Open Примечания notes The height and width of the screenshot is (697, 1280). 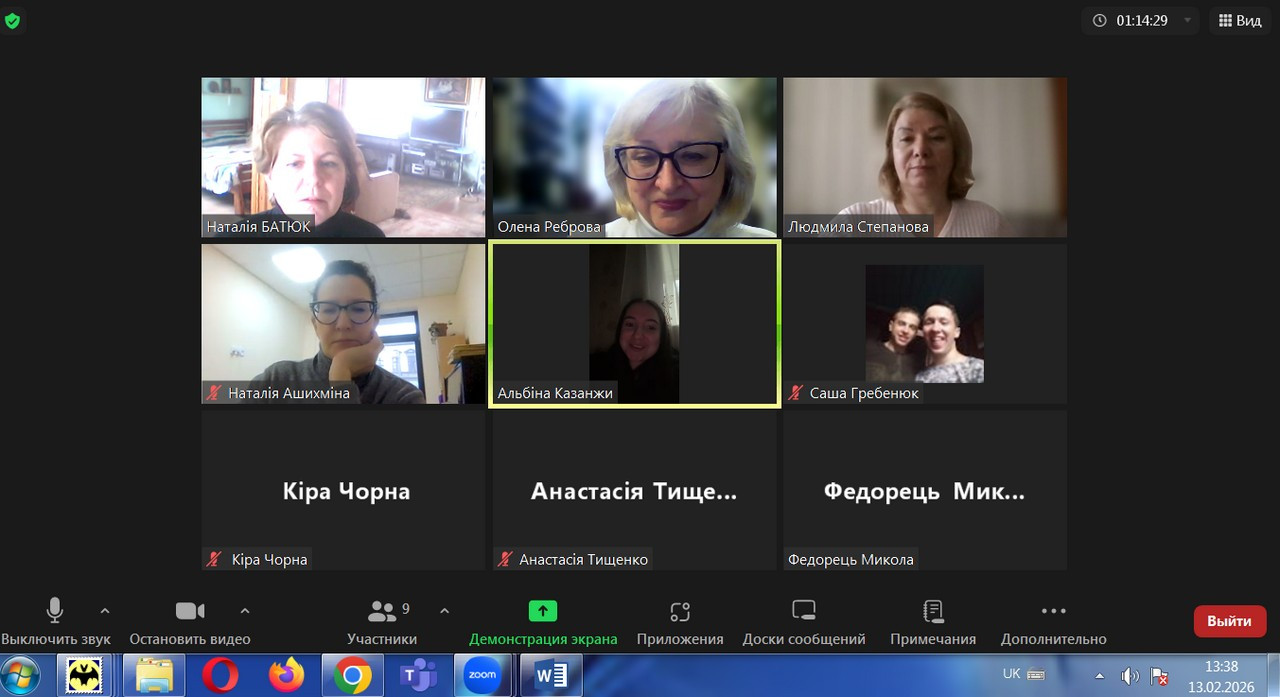point(933,621)
